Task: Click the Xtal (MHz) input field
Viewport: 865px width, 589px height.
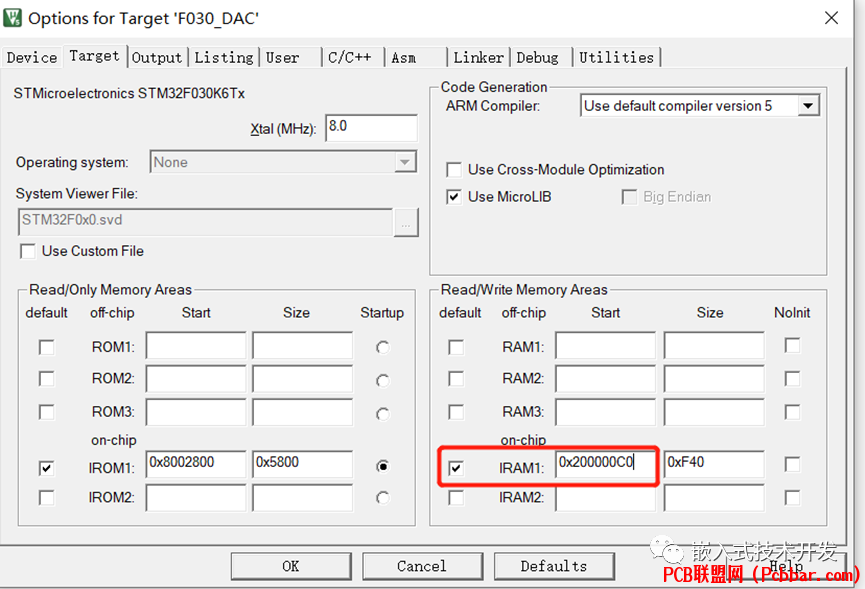Action: pos(371,128)
